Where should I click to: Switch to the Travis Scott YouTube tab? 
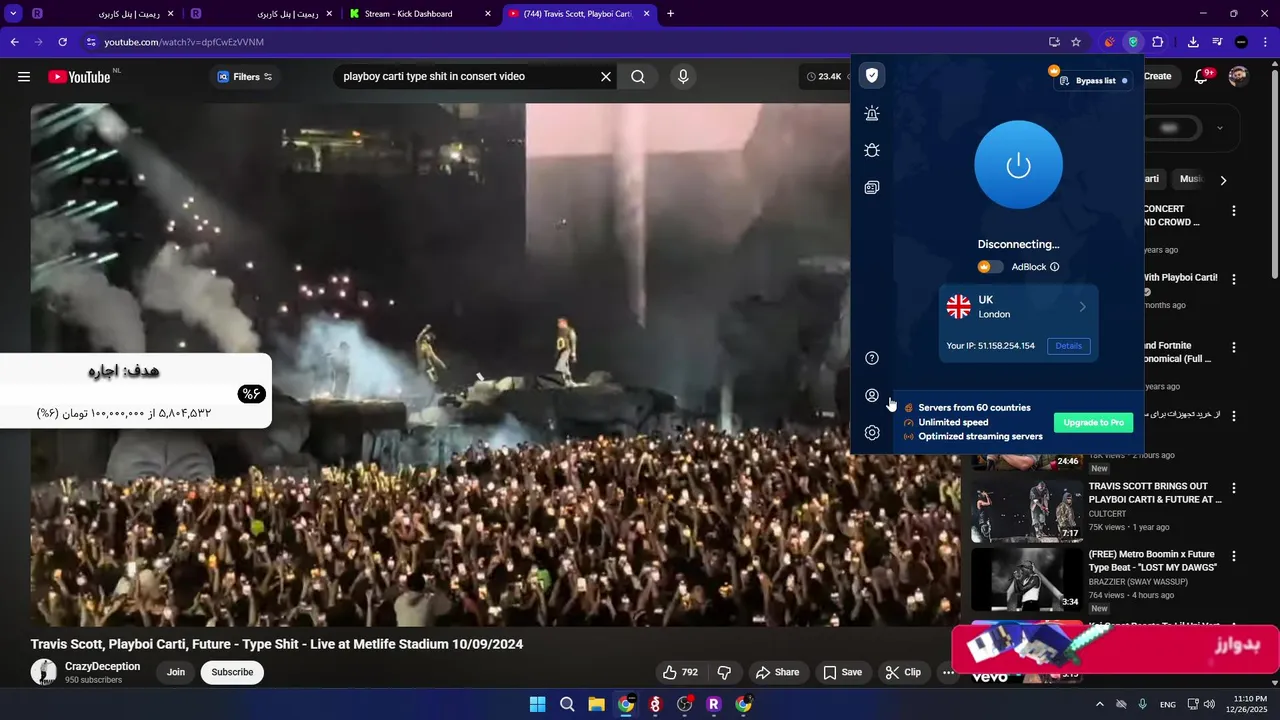coord(580,14)
